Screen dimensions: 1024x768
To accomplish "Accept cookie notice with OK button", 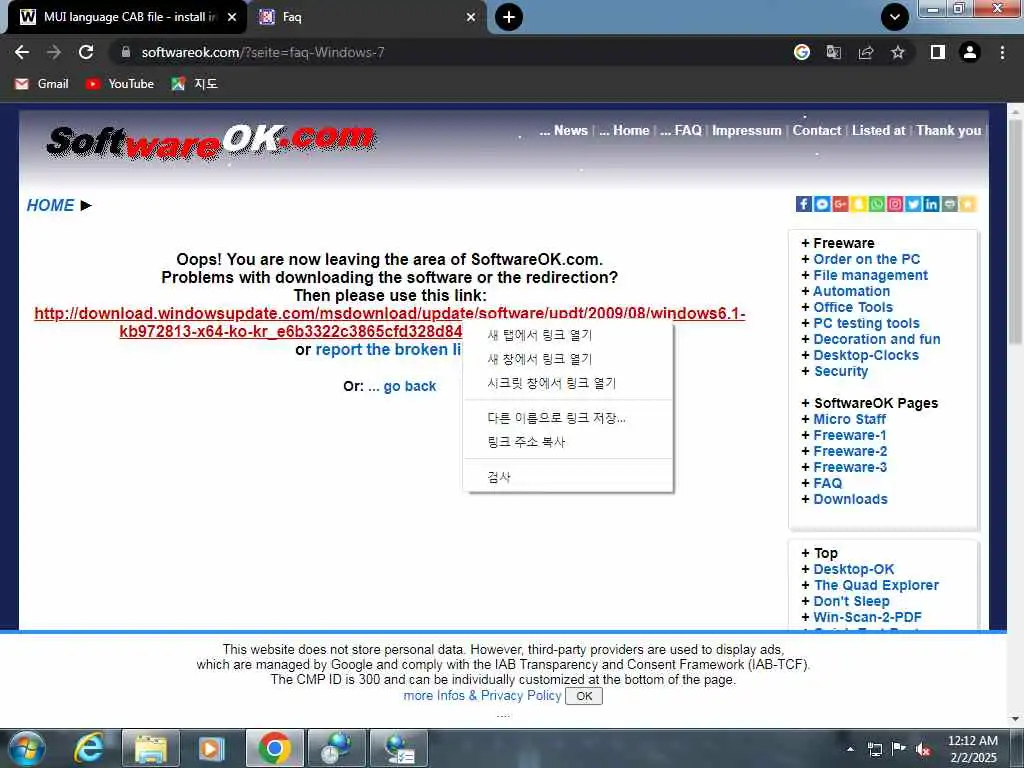I will [584, 696].
